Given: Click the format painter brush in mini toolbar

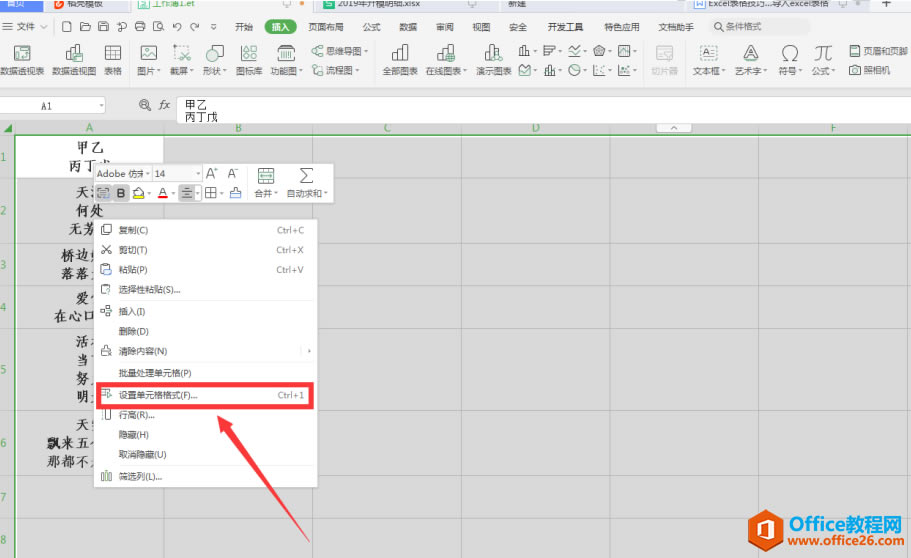Looking at the screenshot, I should 235,193.
